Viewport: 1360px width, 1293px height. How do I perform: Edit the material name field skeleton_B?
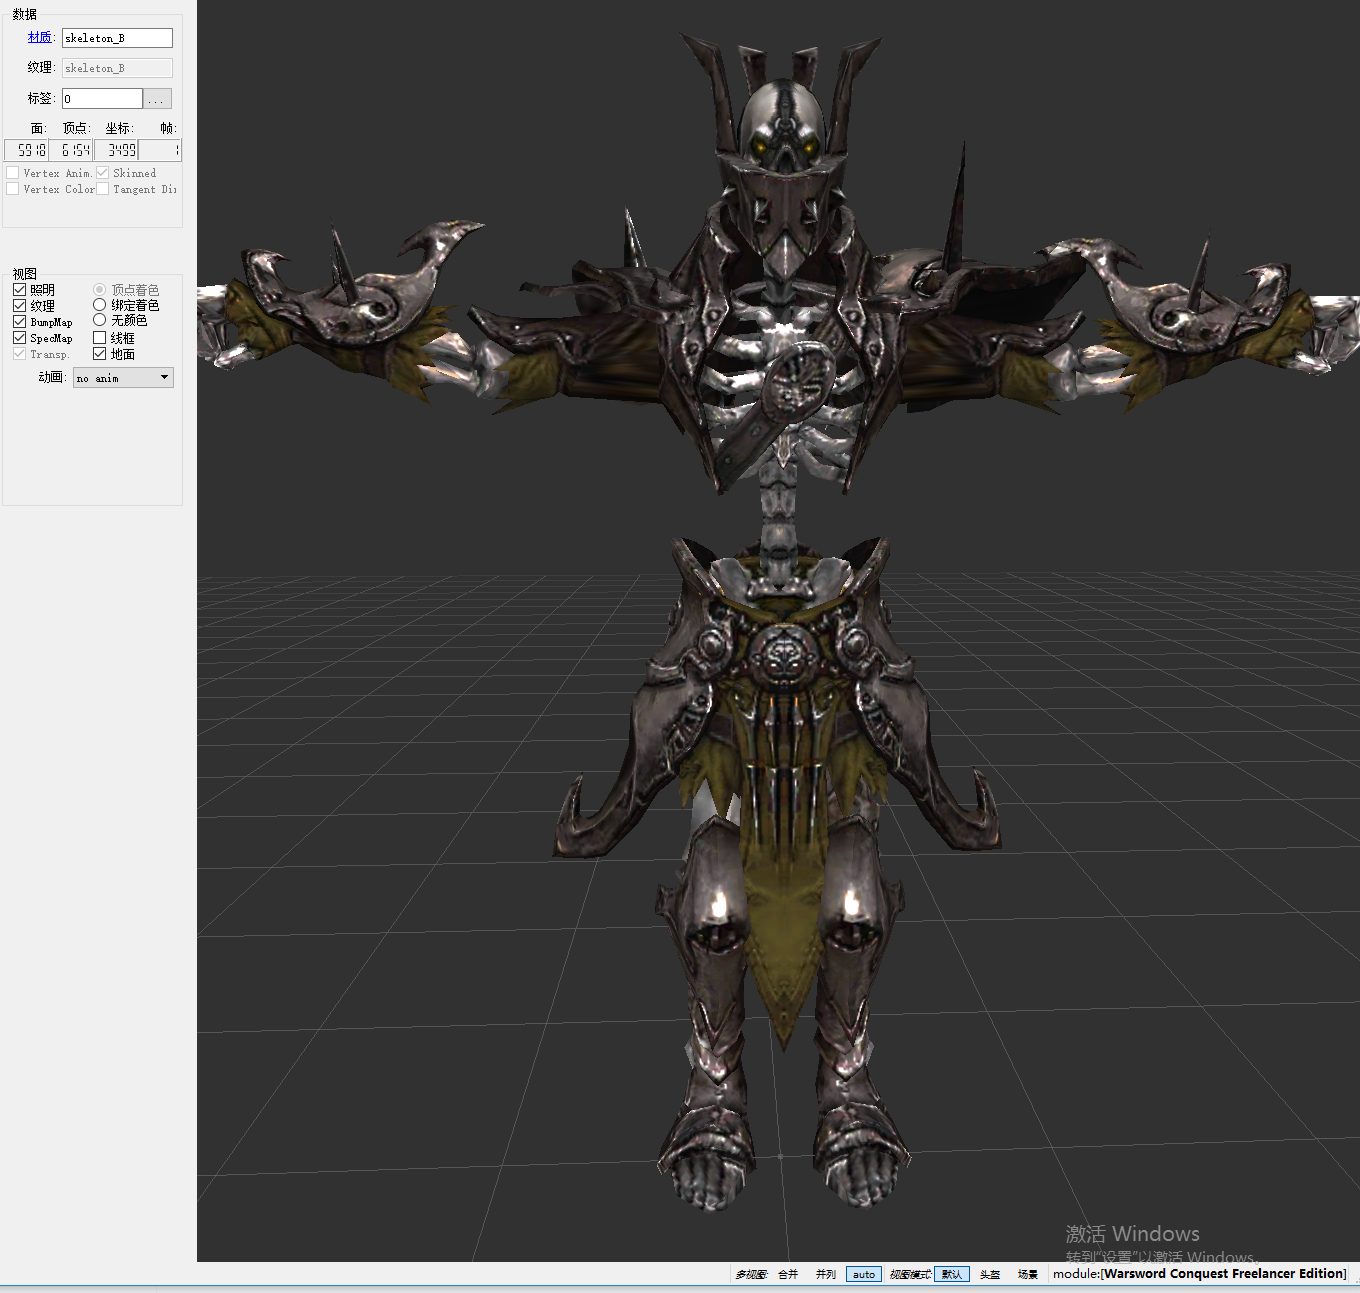[x=117, y=38]
